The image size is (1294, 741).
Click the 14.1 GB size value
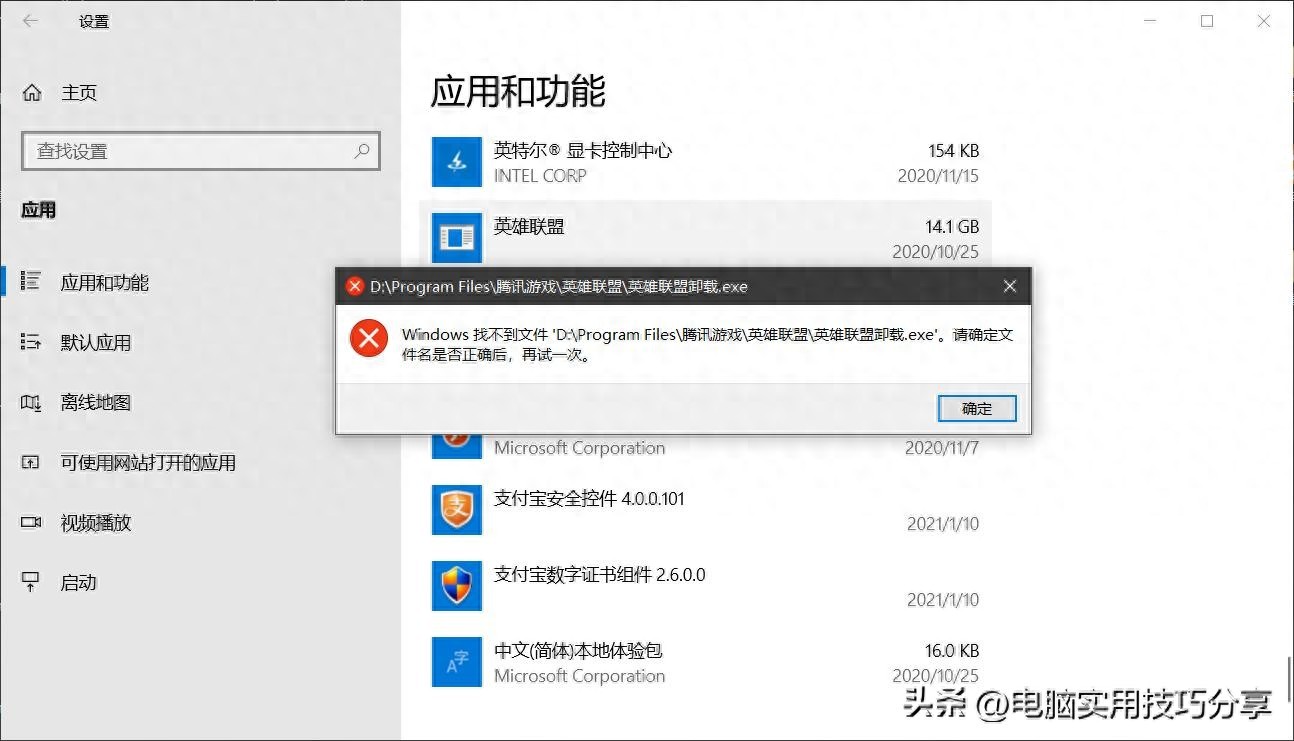tap(952, 227)
